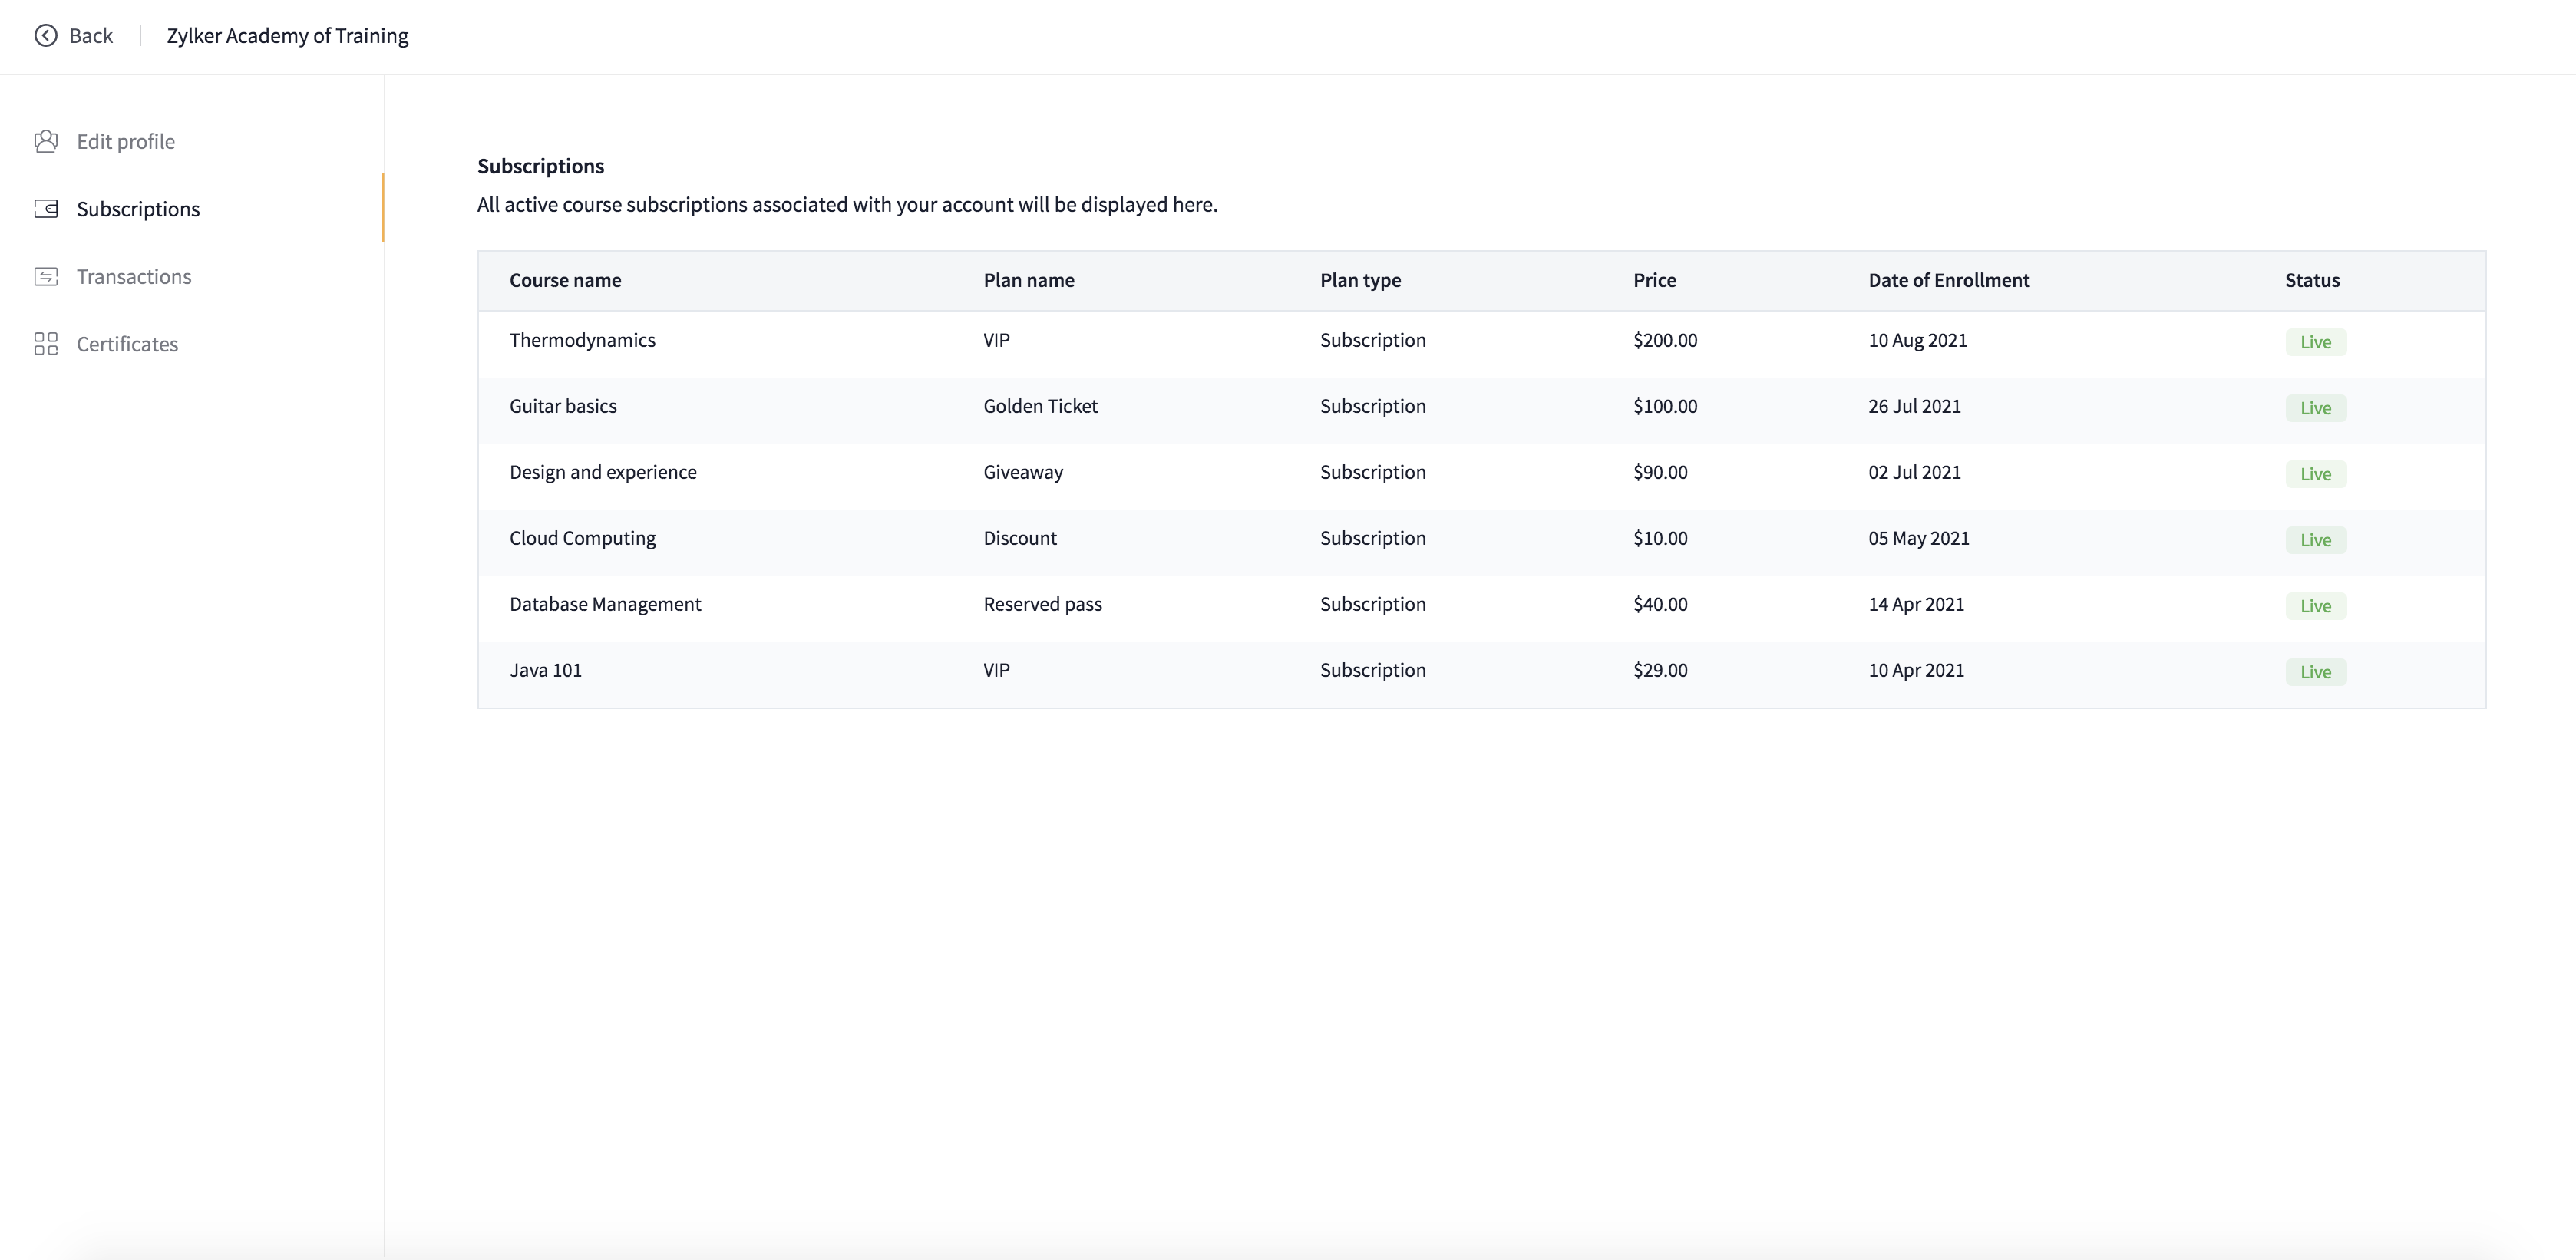Click the Live badge for Thermodynamics
The width and height of the screenshot is (2576, 1260).
coord(2315,342)
